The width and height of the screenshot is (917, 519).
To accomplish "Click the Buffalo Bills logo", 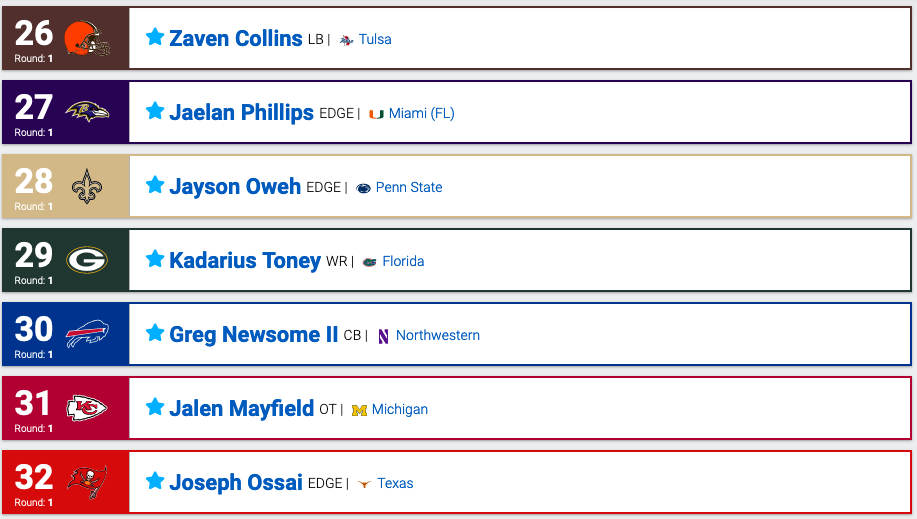I will pos(87,334).
